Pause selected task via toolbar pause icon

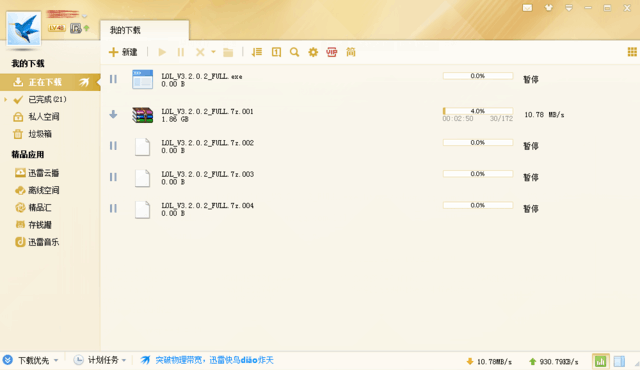(x=181, y=52)
